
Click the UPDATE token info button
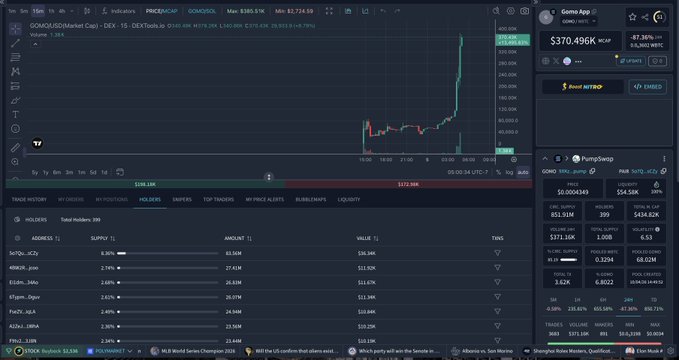[x=631, y=61]
